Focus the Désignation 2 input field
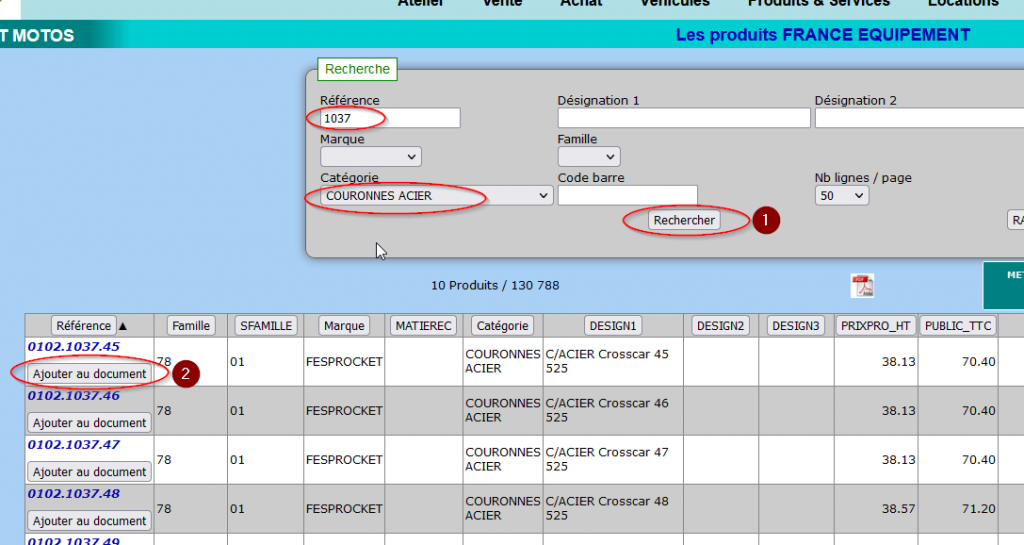The width and height of the screenshot is (1024, 545). coord(920,118)
